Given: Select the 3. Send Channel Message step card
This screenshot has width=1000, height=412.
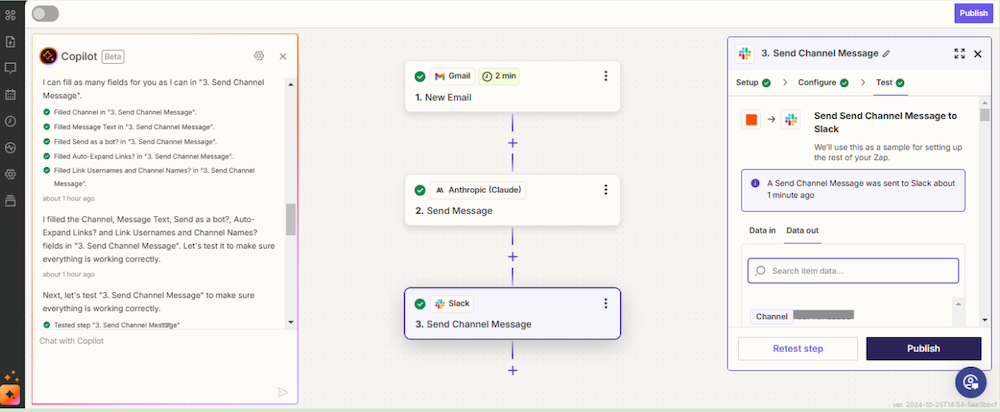Looking at the screenshot, I should tap(512, 314).
